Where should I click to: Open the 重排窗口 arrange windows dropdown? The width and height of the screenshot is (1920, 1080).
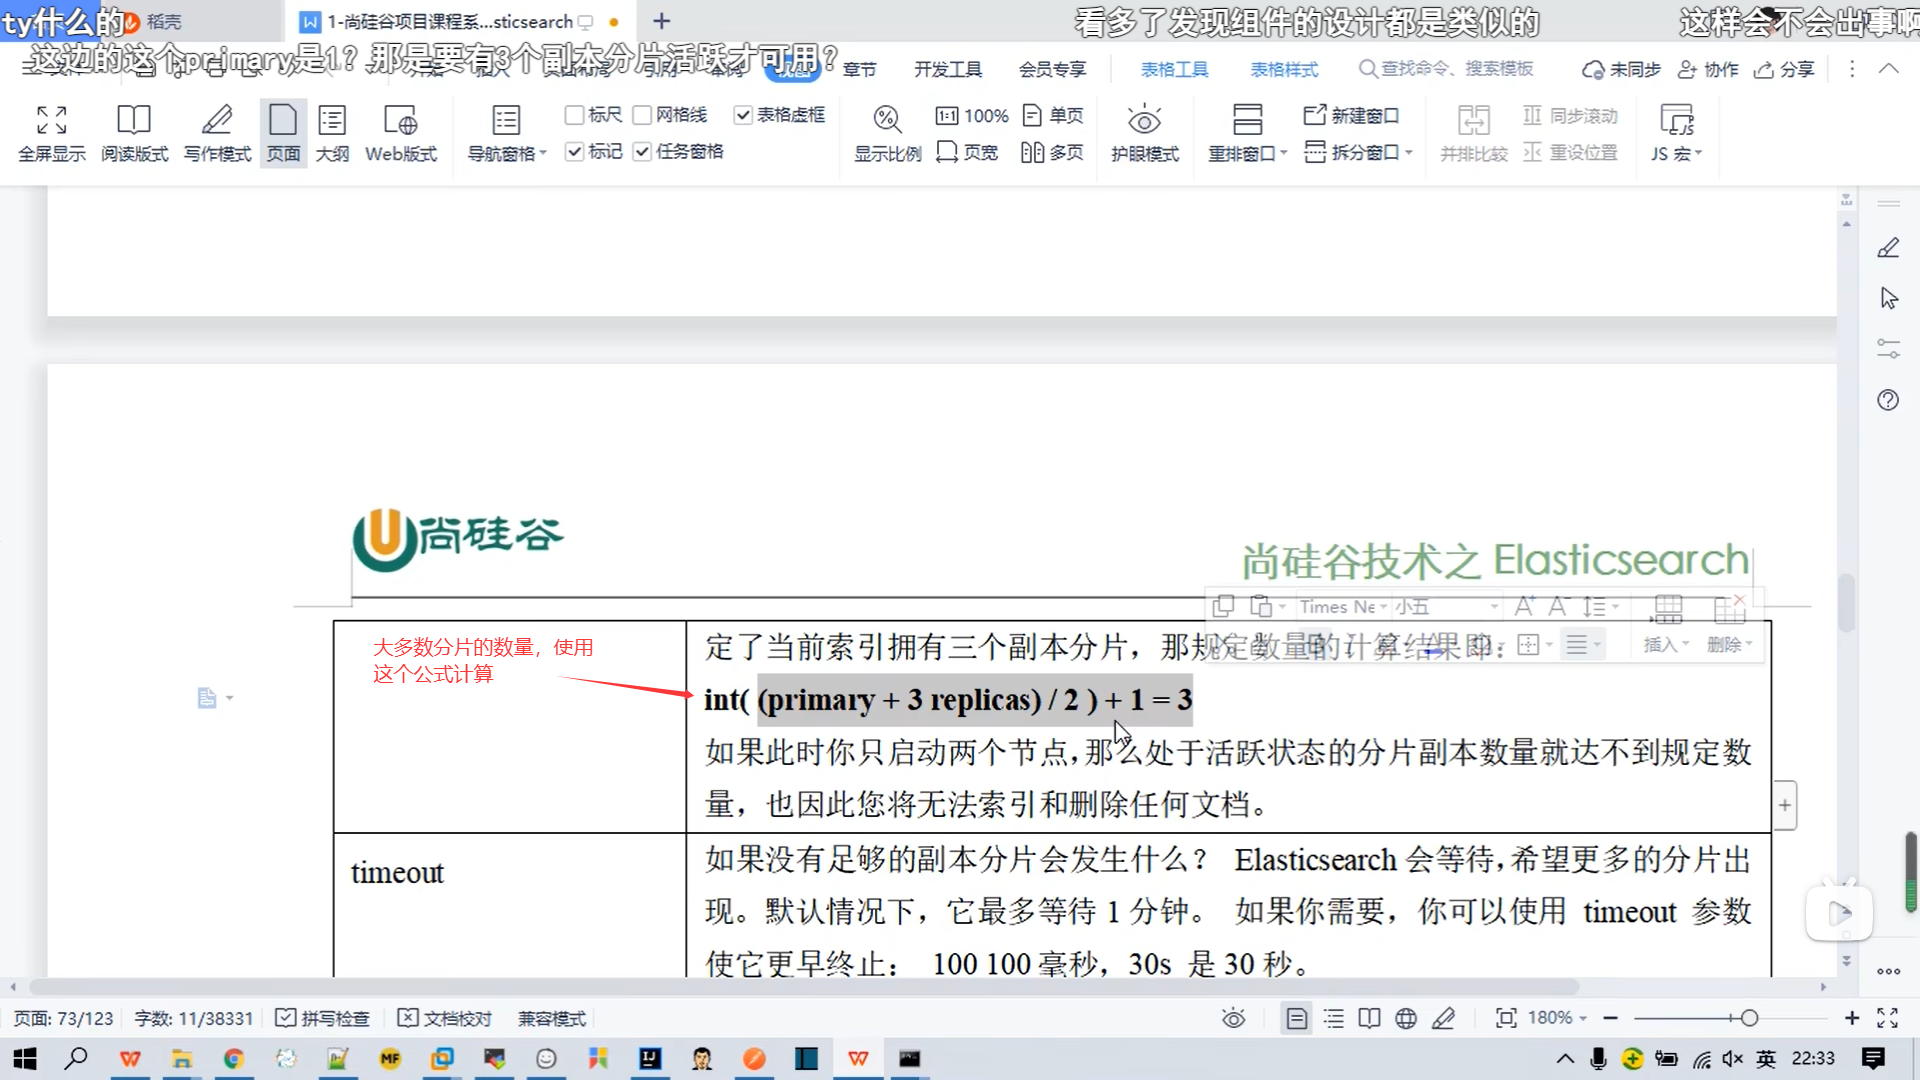1283,154
